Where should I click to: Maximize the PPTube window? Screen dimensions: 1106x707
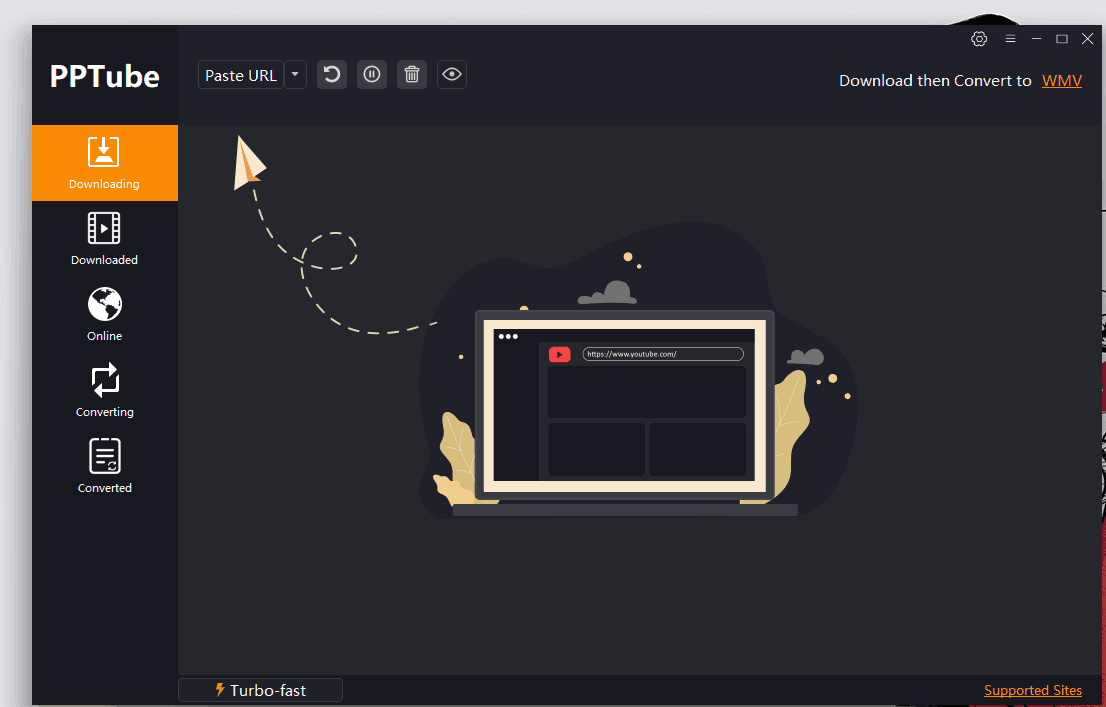pyautogui.click(x=1062, y=39)
